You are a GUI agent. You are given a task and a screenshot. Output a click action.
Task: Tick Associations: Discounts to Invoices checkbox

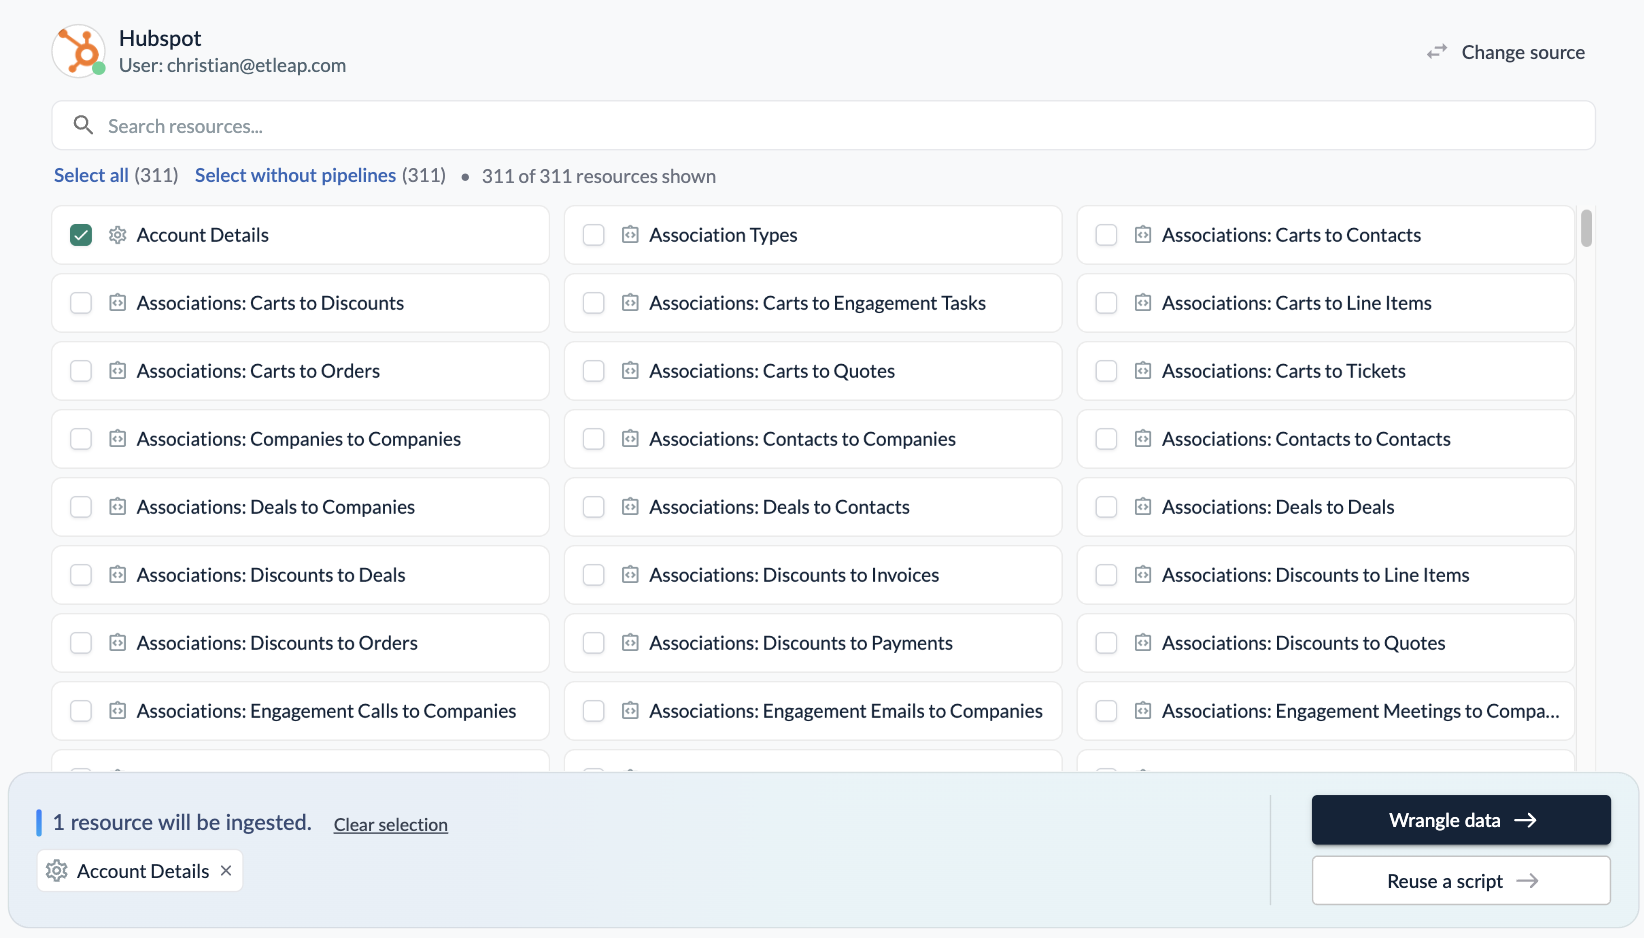594,575
